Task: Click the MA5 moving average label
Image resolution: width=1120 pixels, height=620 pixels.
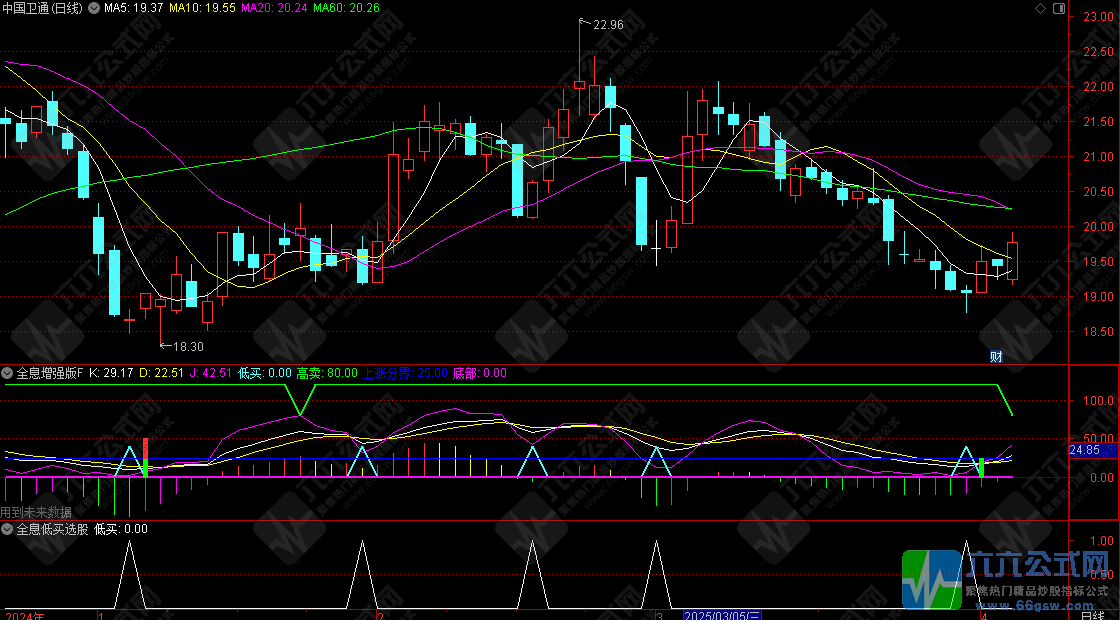Action: [134, 8]
